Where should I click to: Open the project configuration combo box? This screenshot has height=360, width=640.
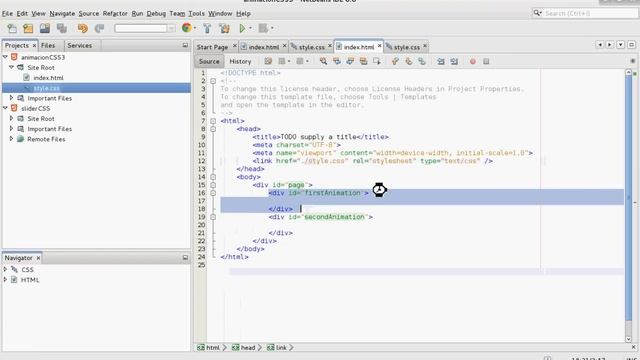click(145, 28)
